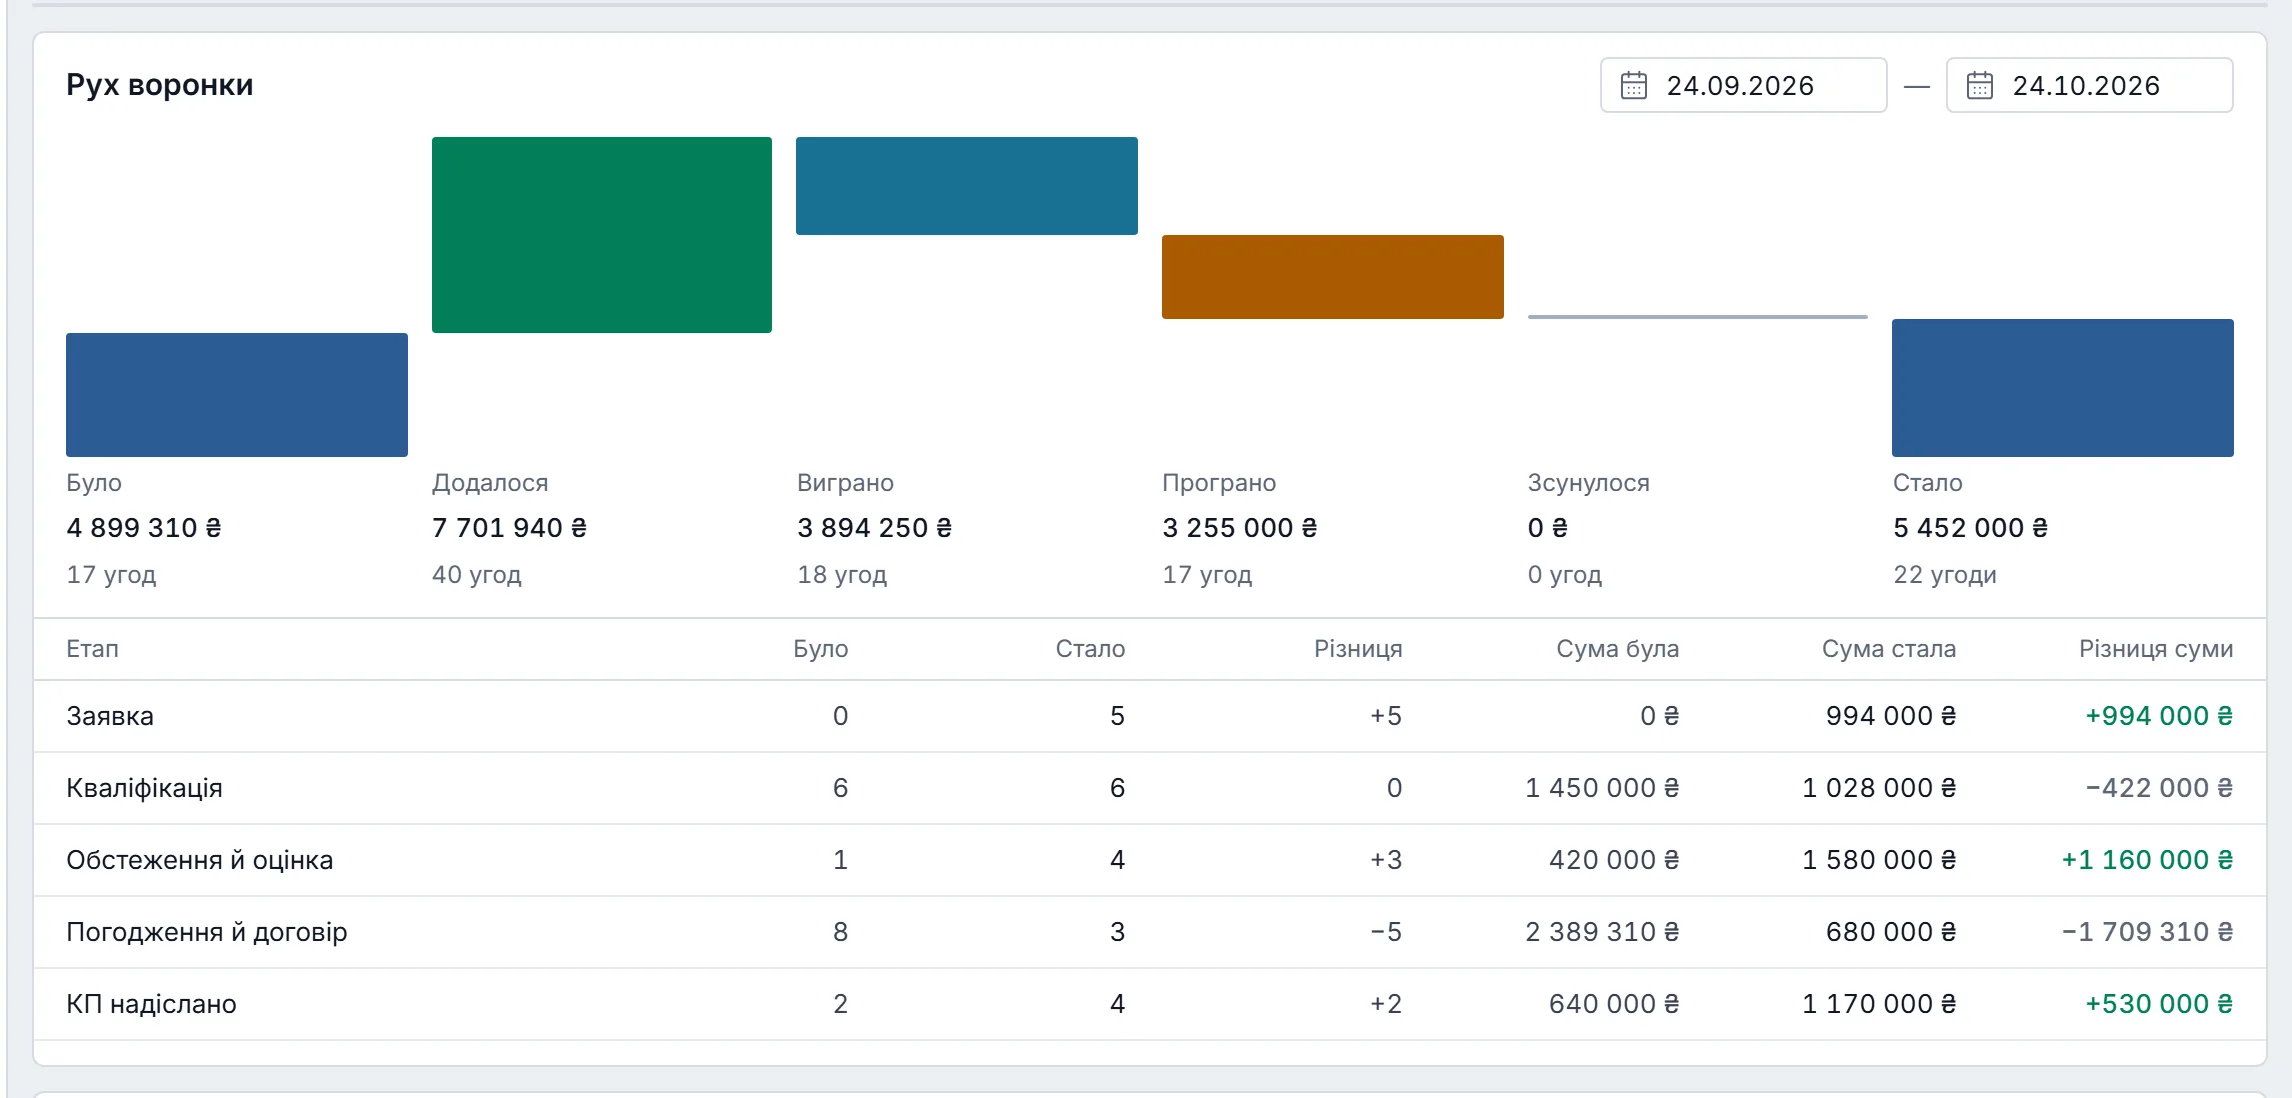The height and width of the screenshot is (1098, 2292).
Task: Click the 22 угоди count label
Action: [x=1945, y=575]
